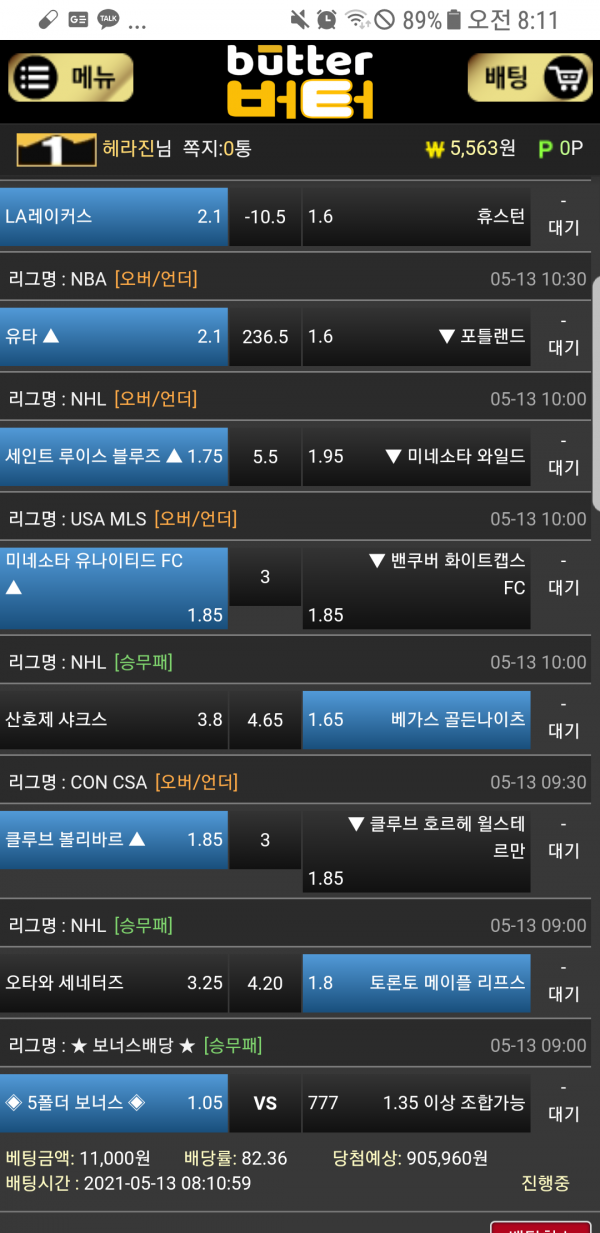Tap the battery indicator in status bar
Image resolution: width=600 pixels, height=1233 pixels.
(455, 19)
